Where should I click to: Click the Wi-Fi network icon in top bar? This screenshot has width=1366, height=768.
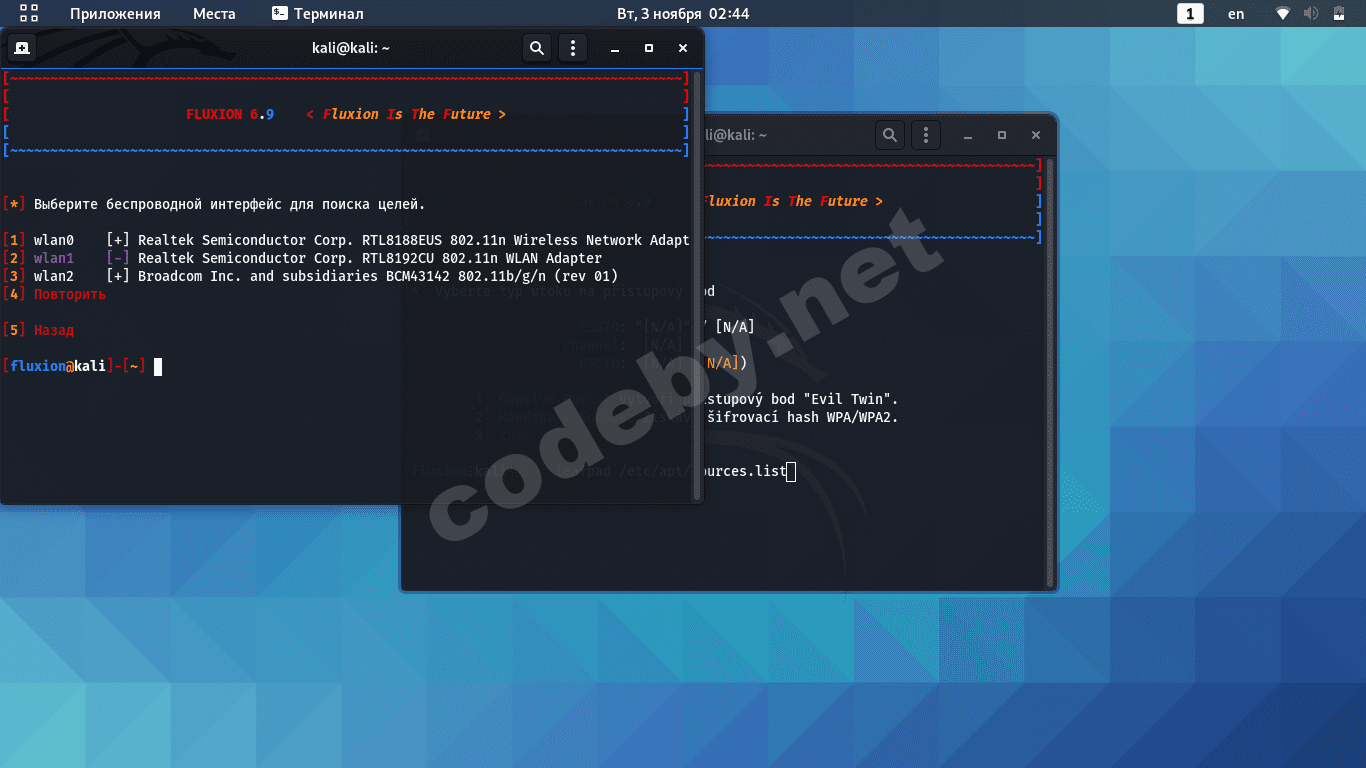click(1283, 14)
